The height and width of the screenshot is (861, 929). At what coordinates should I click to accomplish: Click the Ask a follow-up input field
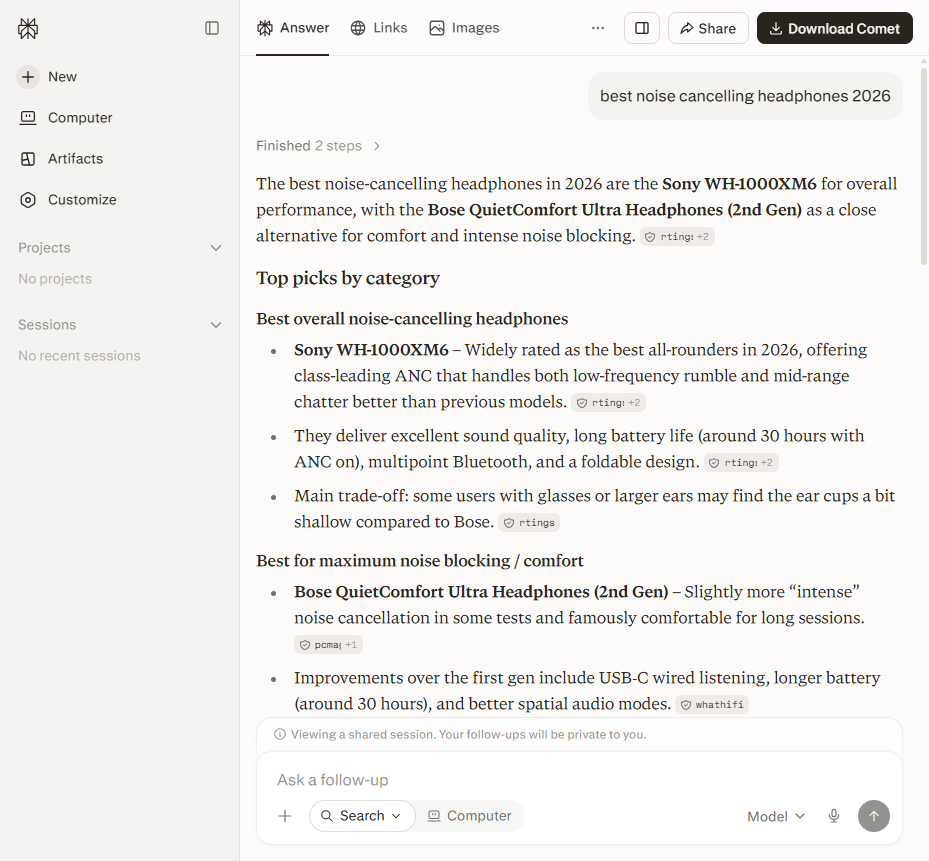pos(579,780)
